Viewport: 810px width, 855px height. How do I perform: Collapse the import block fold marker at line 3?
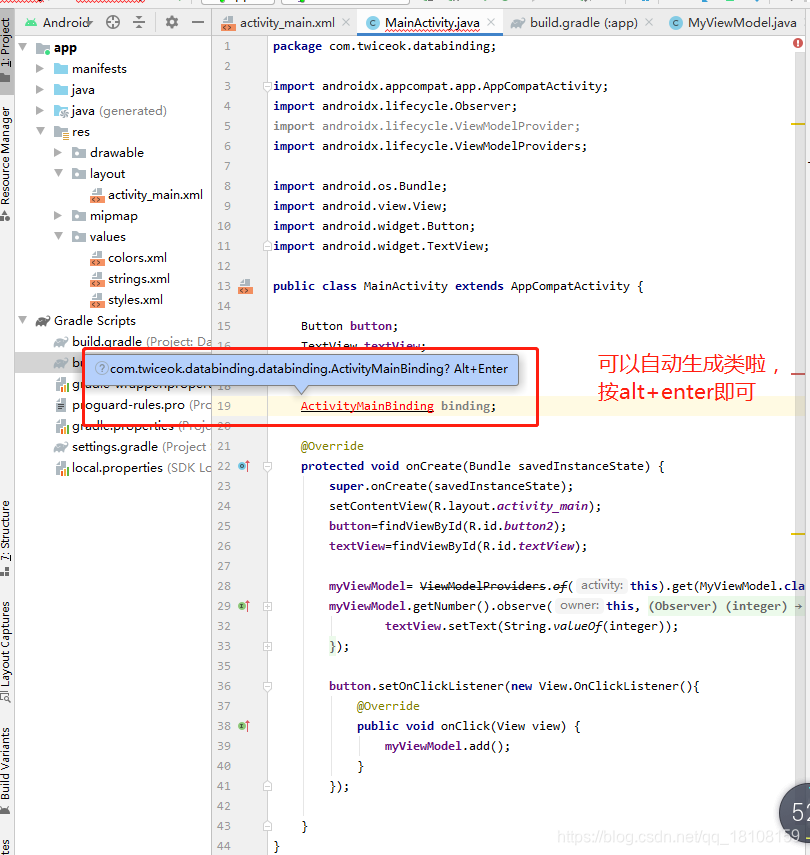point(267,86)
